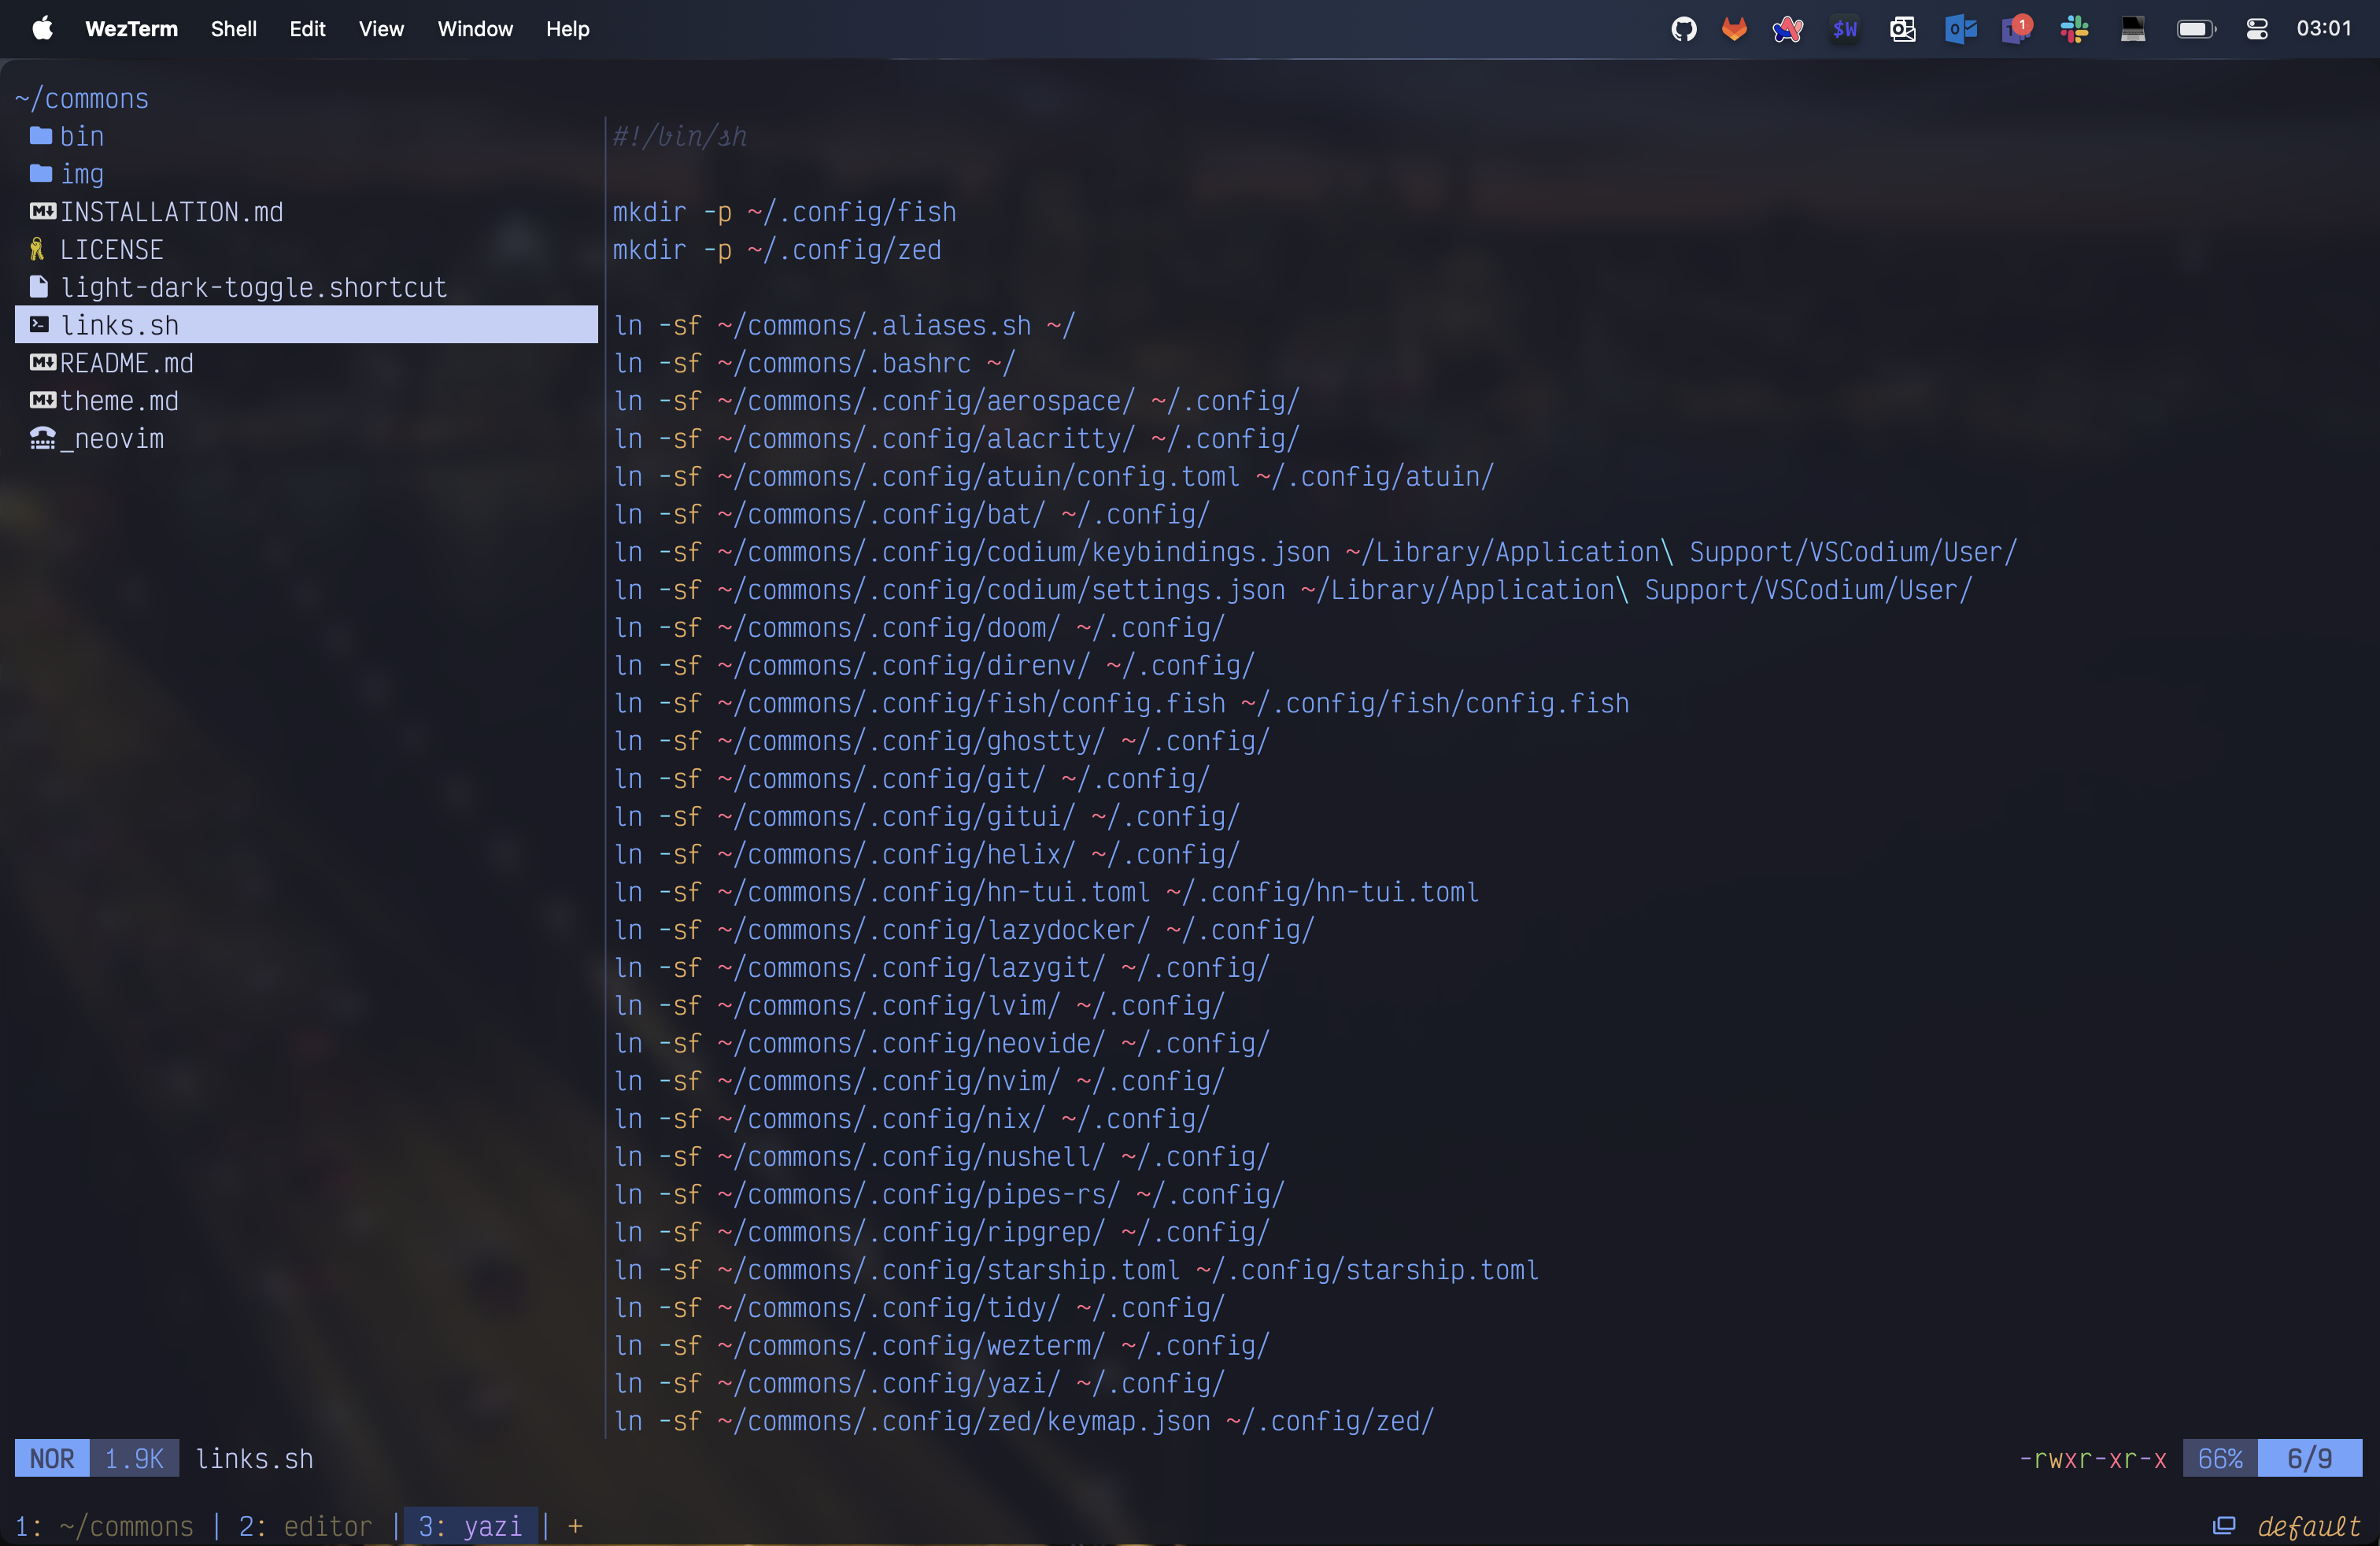2380x1546 pixels.
Task: Click the WezTerm $W menu bar icon
Action: tap(1845, 29)
